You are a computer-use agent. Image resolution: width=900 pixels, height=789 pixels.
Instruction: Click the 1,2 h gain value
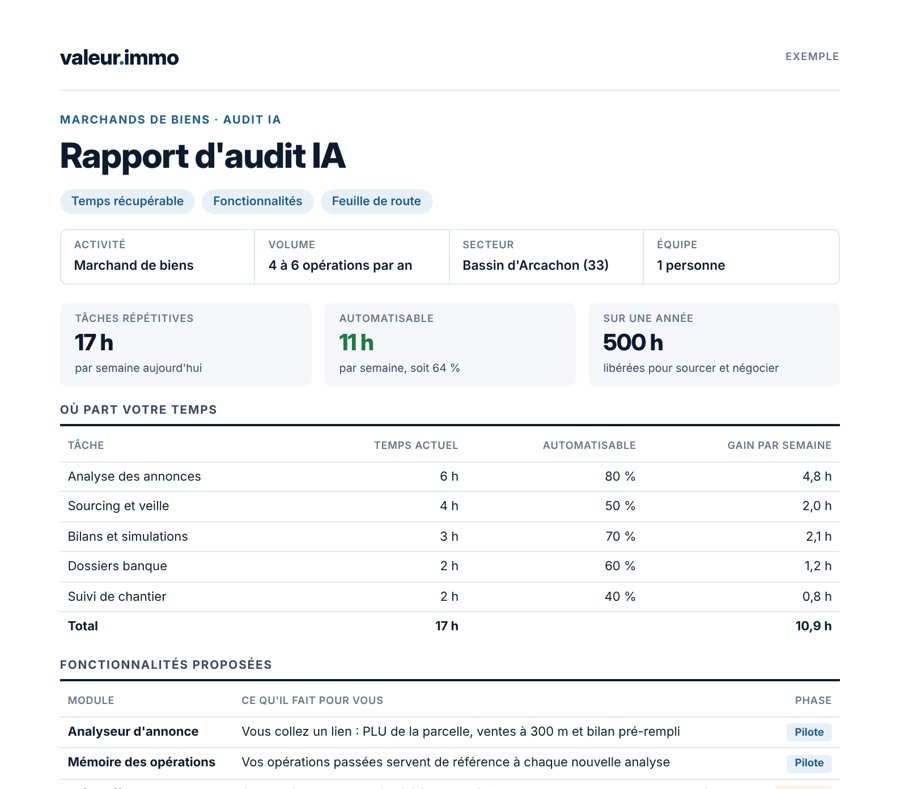point(818,566)
